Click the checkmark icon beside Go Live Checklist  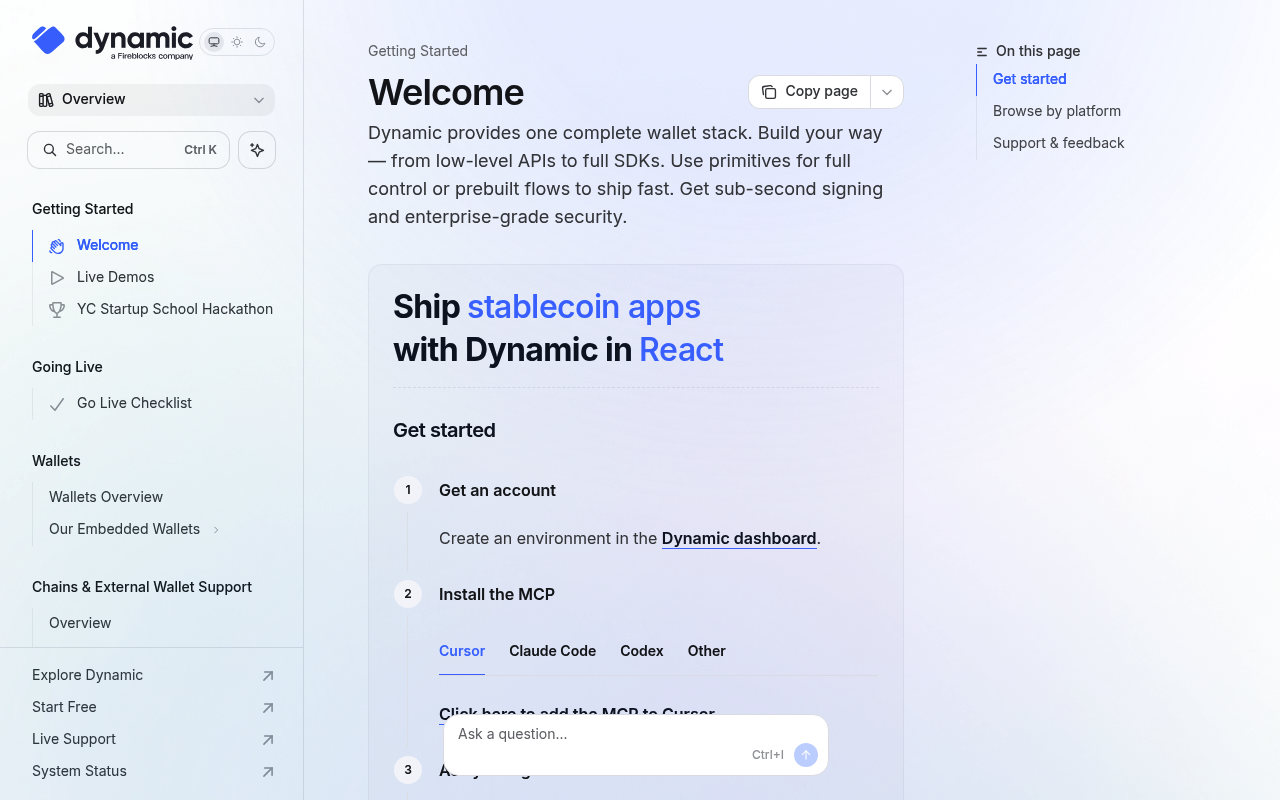click(x=57, y=404)
